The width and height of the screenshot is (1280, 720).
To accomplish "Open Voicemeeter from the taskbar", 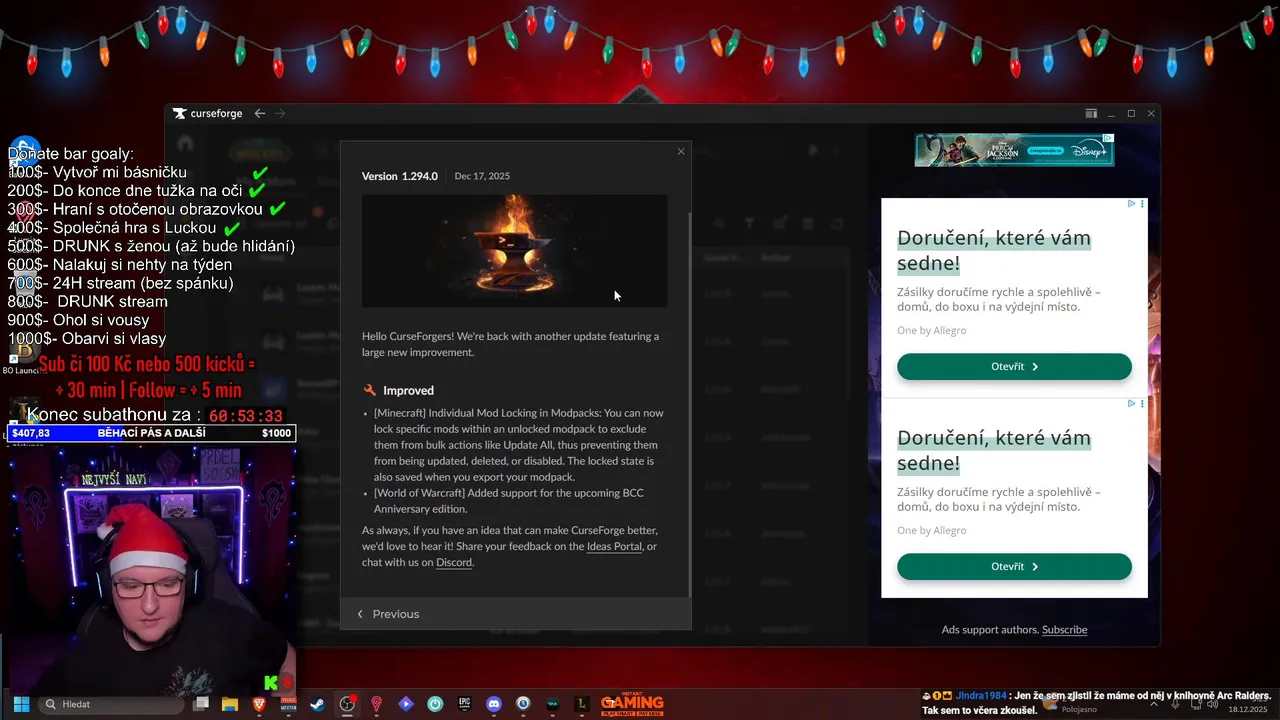I will (289, 704).
